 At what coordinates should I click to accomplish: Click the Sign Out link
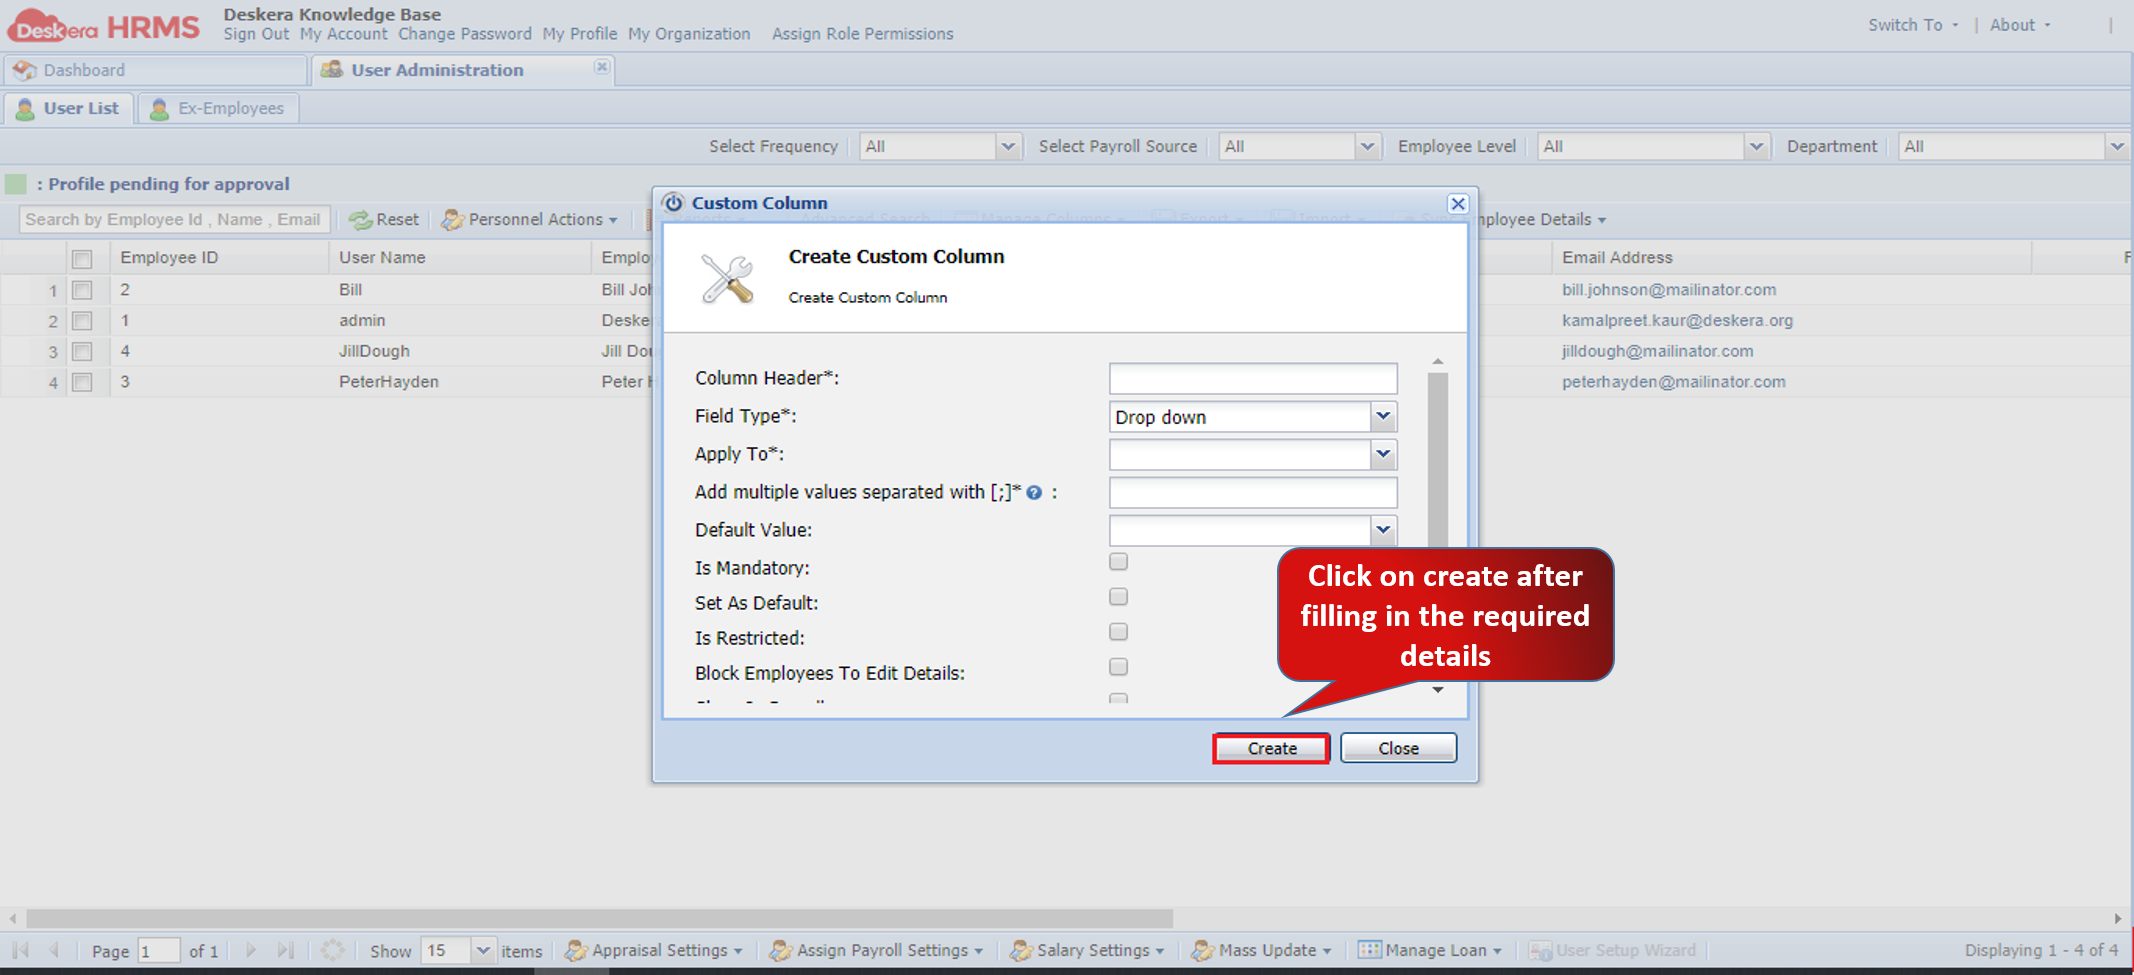coord(256,34)
